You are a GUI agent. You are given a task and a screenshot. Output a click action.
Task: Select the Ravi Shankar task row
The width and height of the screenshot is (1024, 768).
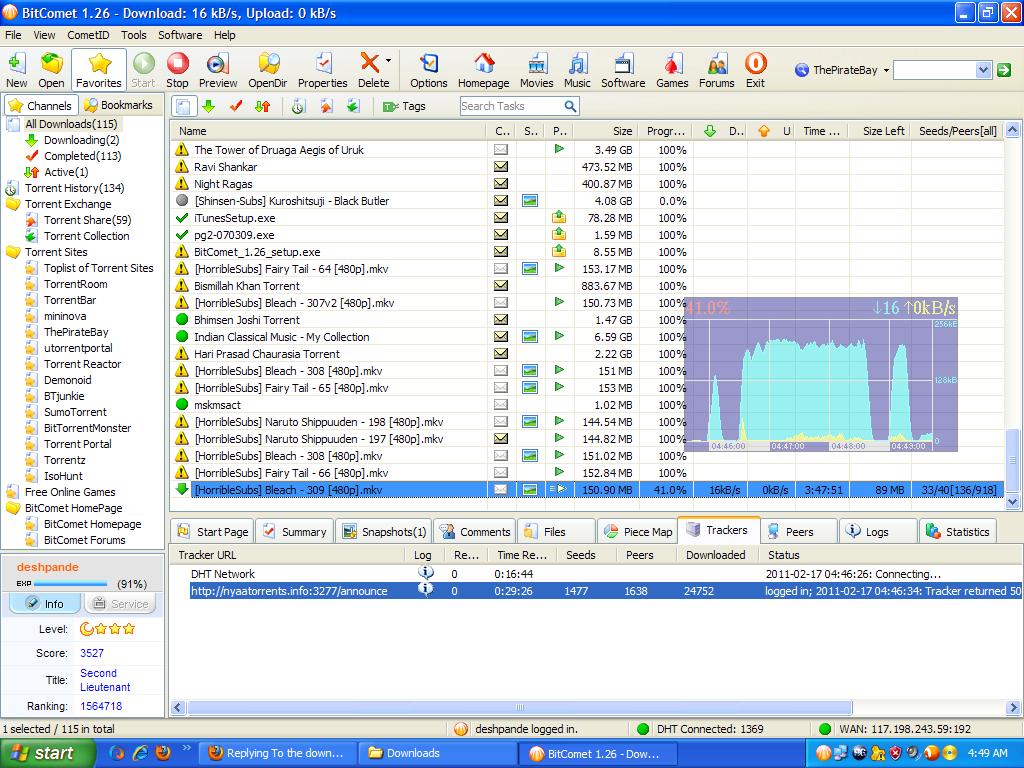[587, 167]
